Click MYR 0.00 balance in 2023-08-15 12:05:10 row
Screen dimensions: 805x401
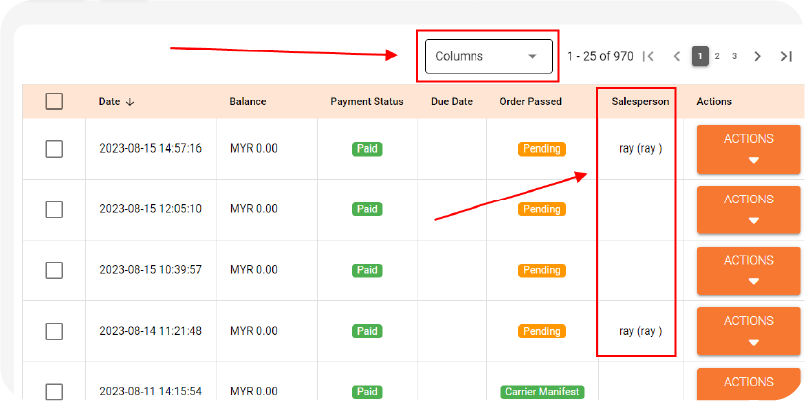click(254, 209)
